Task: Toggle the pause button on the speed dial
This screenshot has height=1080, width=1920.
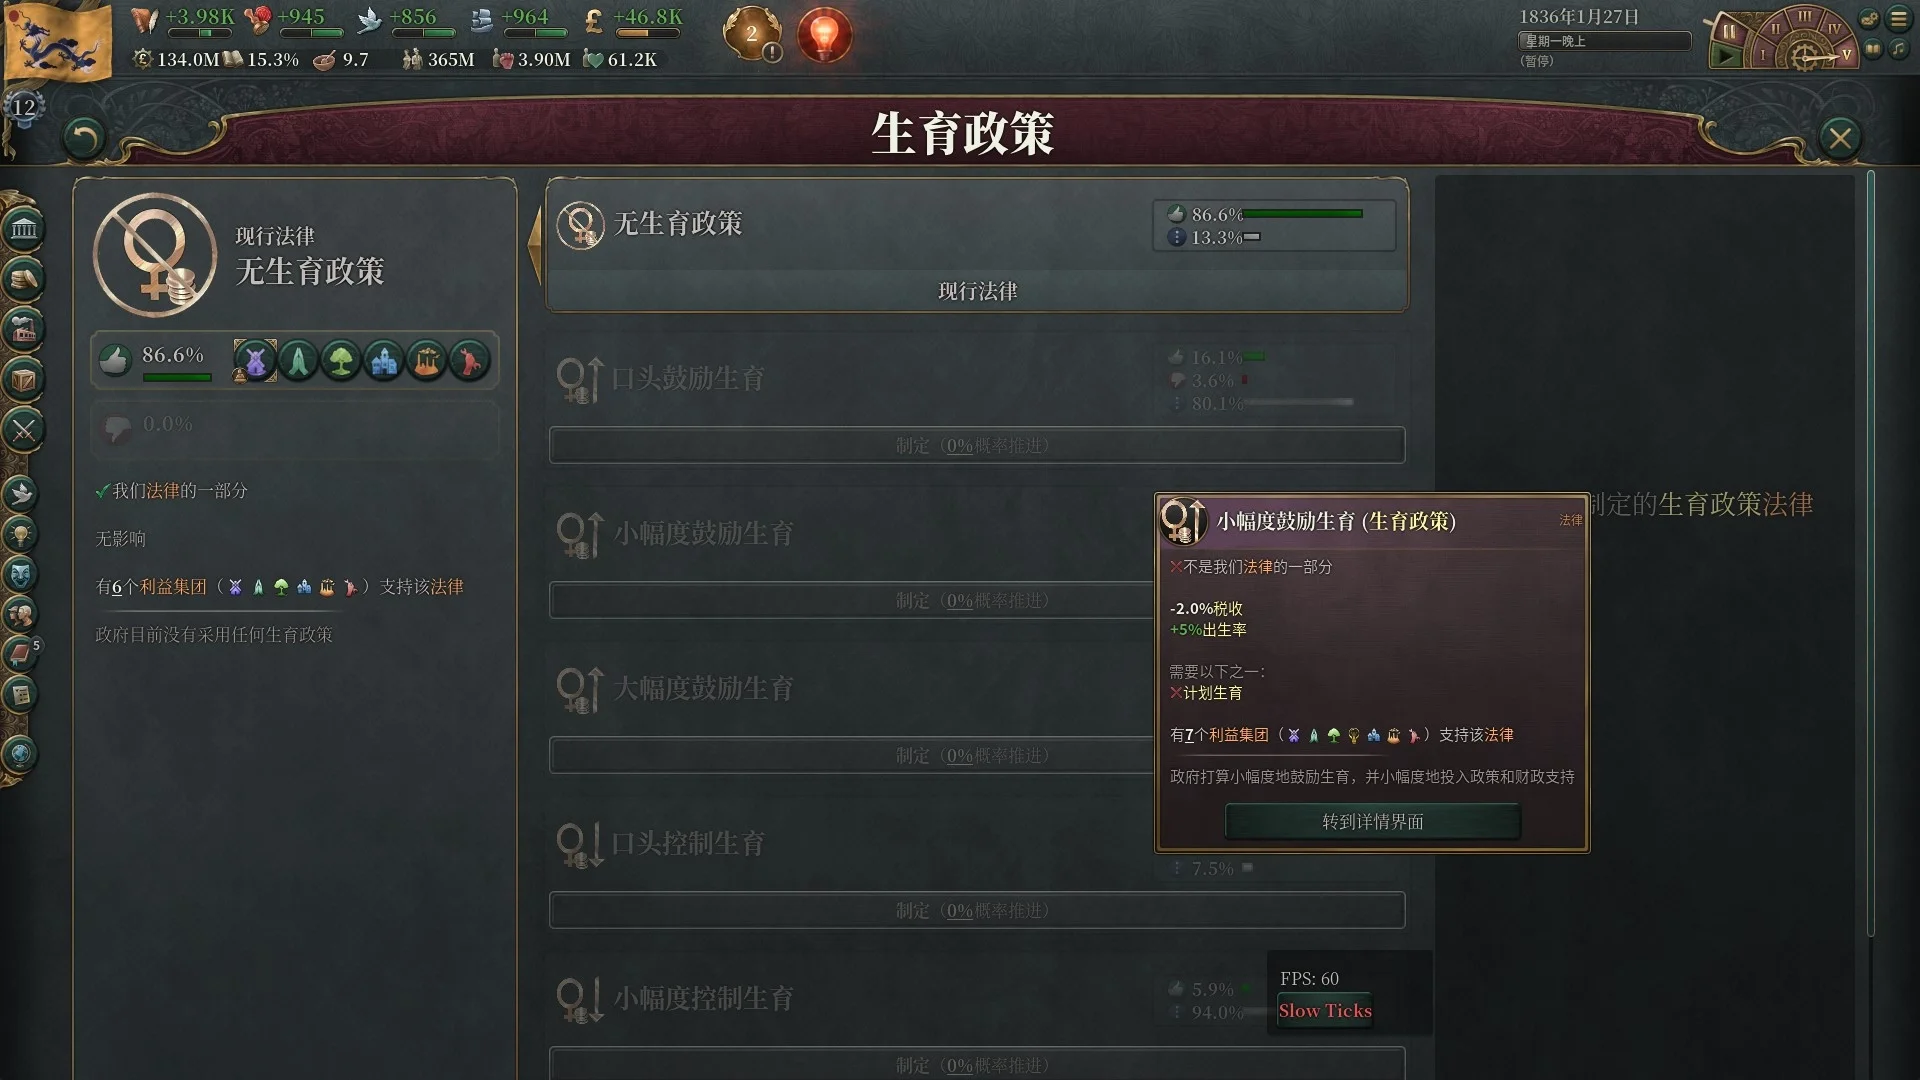Action: pyautogui.click(x=1729, y=31)
